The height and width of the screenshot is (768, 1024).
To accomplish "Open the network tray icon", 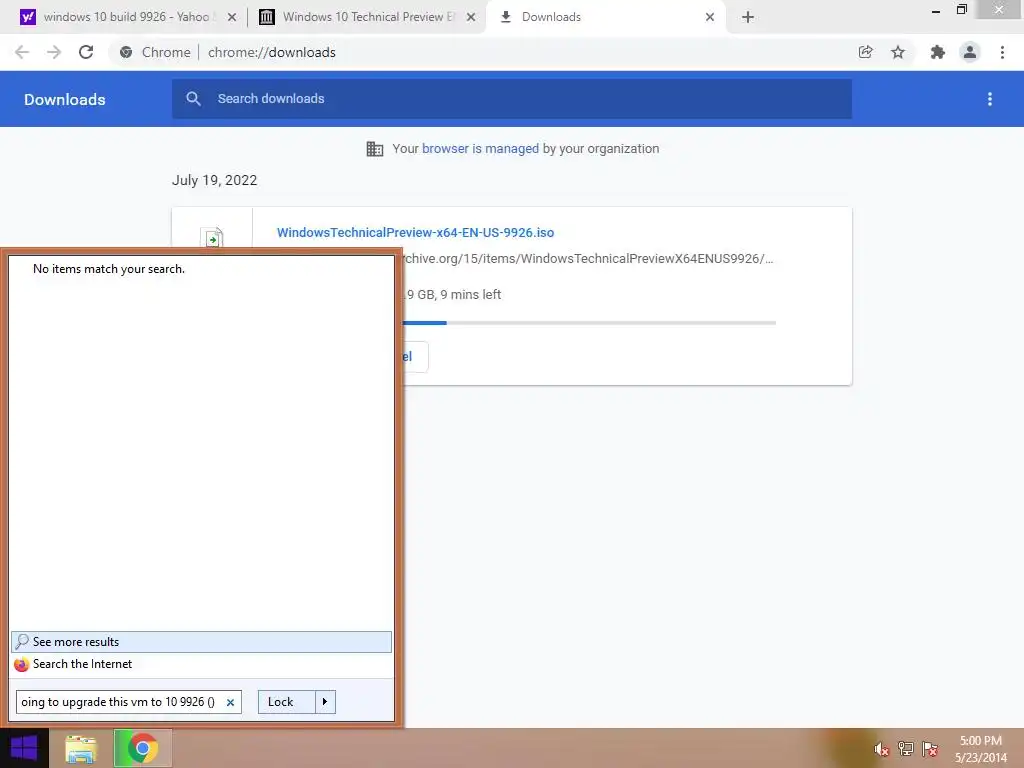I will tap(906, 749).
